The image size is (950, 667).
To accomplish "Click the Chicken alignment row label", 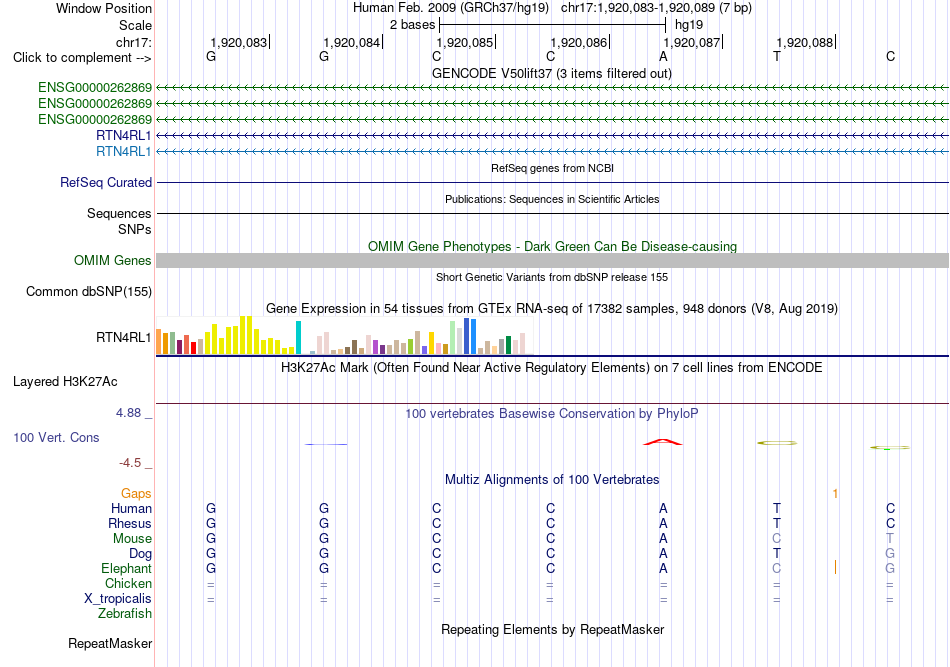I will tap(128, 583).
